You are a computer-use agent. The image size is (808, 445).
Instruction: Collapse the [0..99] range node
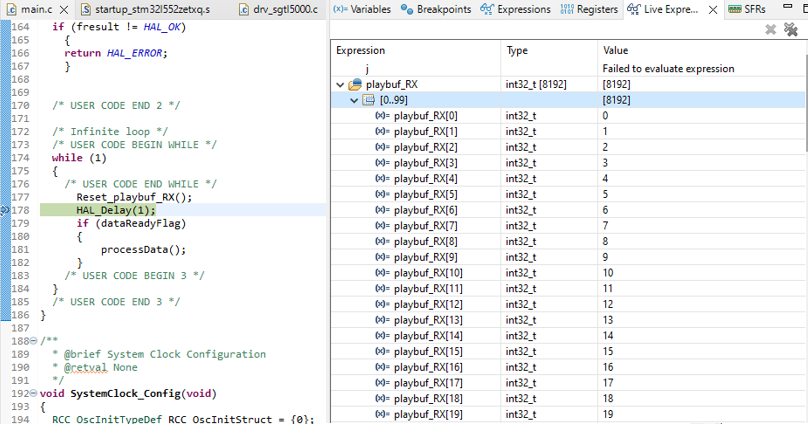tap(354, 100)
